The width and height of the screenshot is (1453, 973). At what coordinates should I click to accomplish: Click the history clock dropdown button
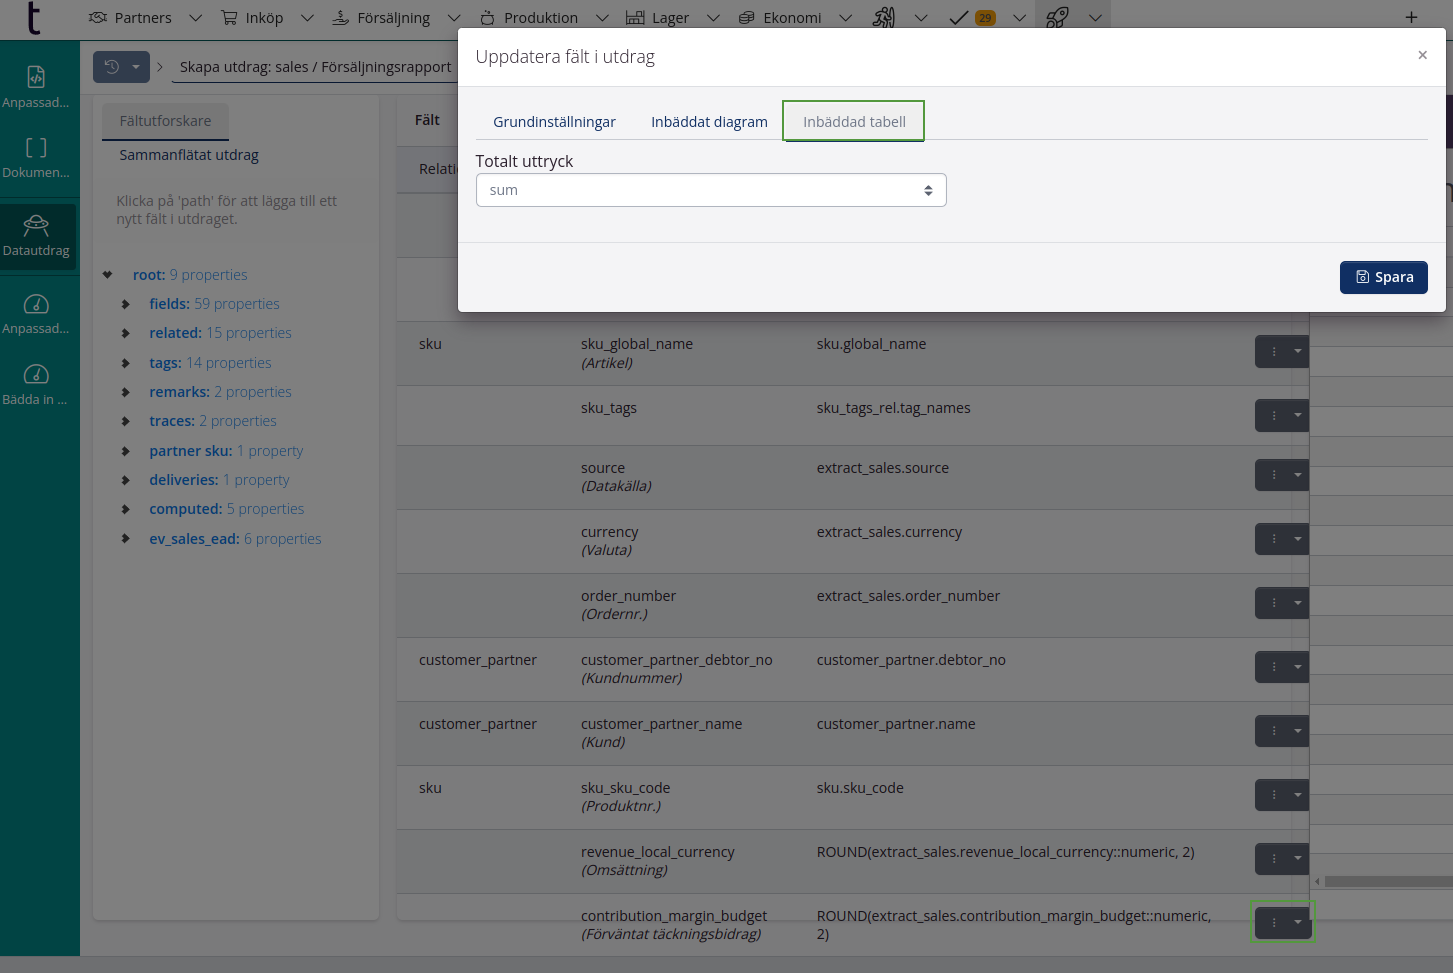coord(121,67)
